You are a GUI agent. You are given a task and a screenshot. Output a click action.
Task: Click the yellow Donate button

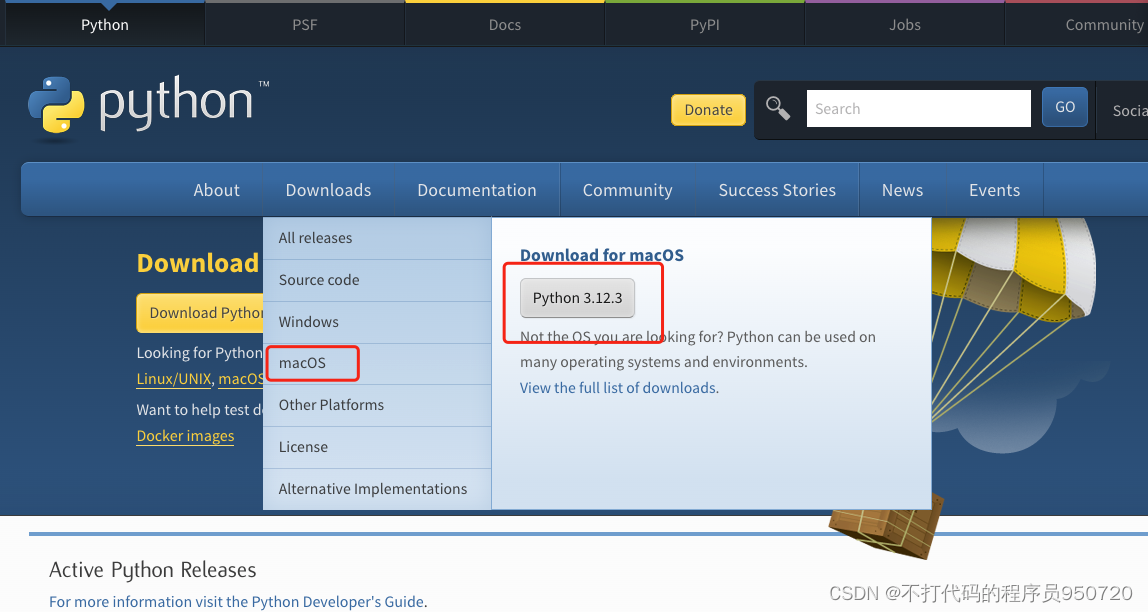708,110
